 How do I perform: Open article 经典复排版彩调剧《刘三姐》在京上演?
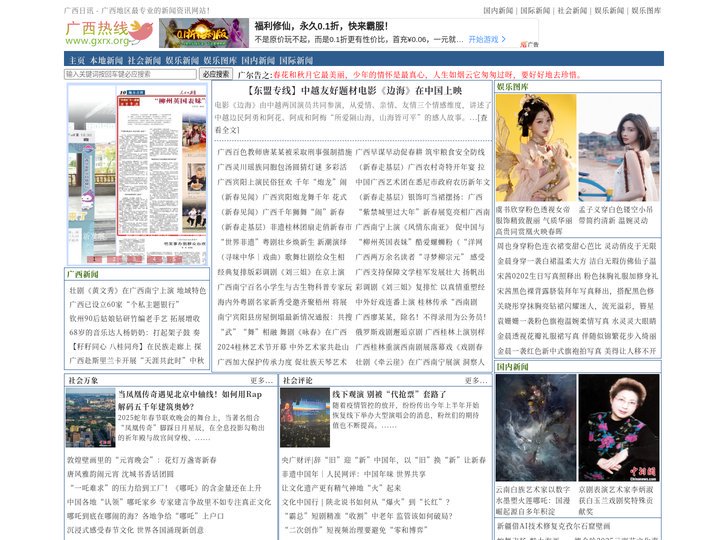click(281, 272)
